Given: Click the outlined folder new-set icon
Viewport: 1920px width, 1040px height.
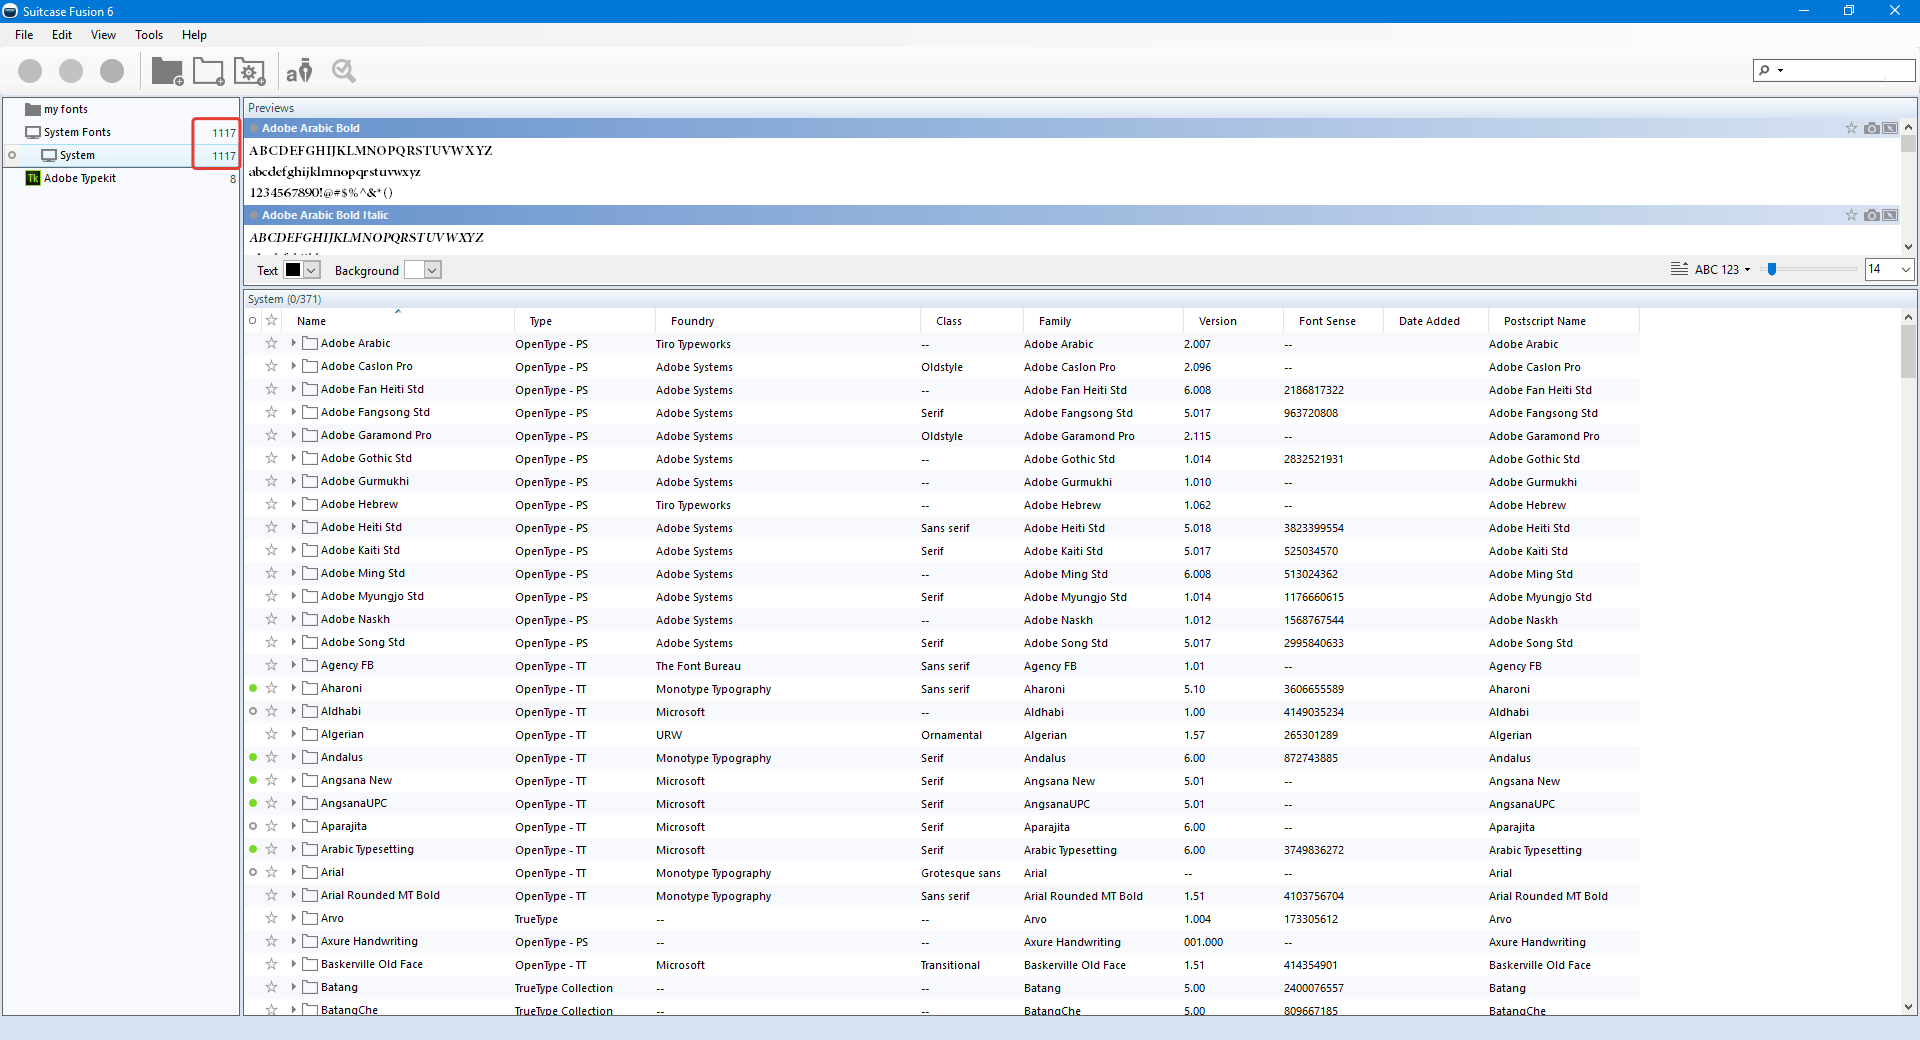Looking at the screenshot, I should pos(208,71).
